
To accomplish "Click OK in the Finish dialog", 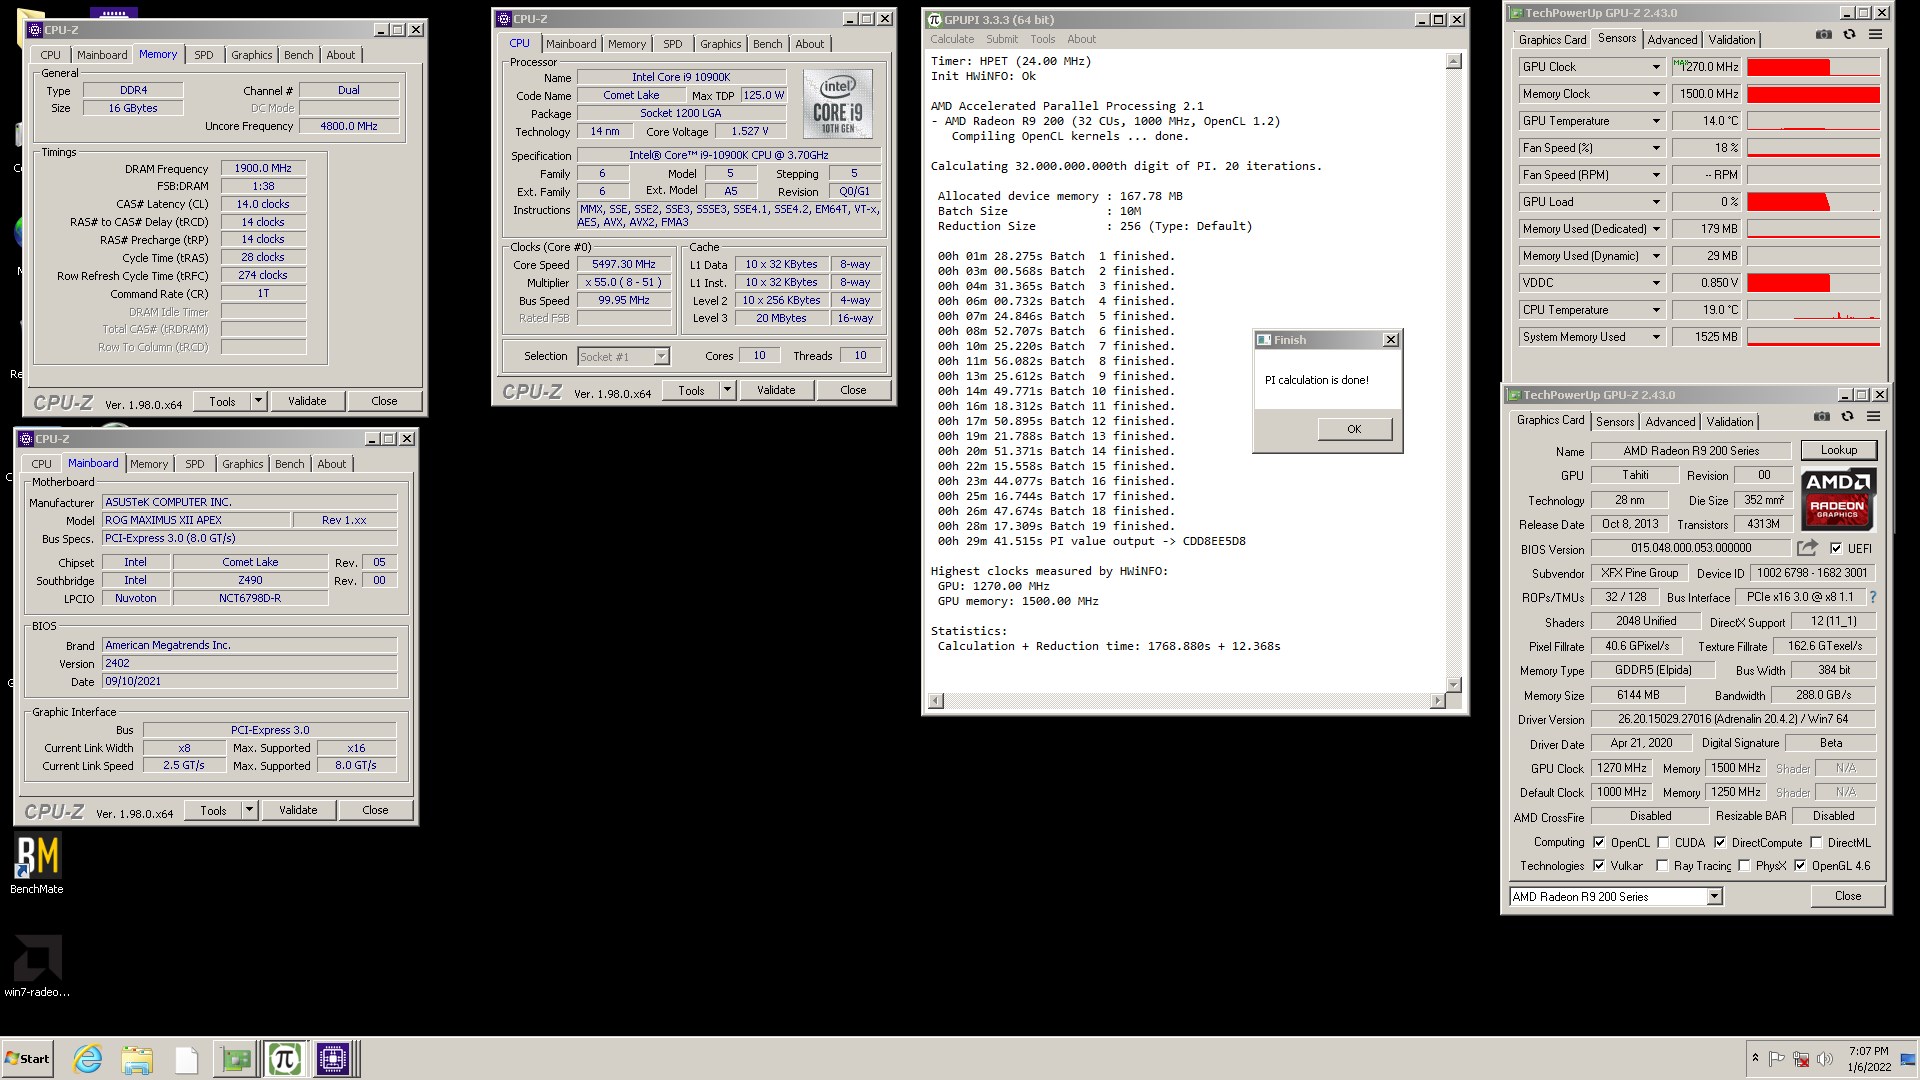I will 1354,429.
